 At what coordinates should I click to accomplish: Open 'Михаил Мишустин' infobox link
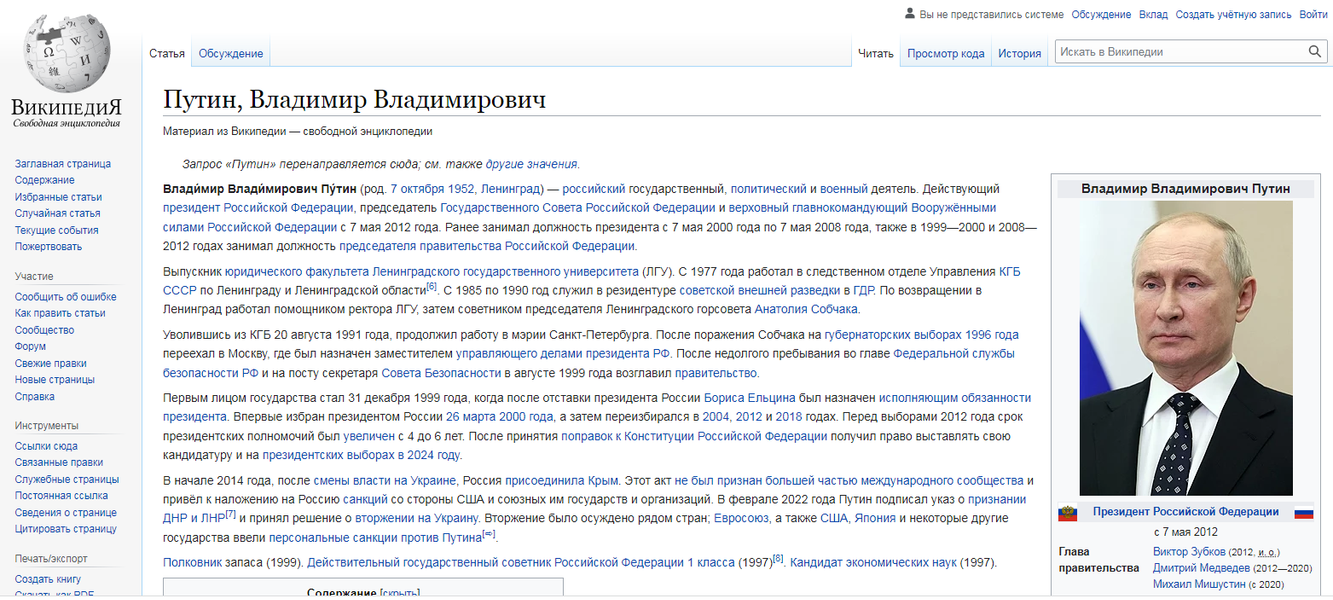[x=1201, y=584]
